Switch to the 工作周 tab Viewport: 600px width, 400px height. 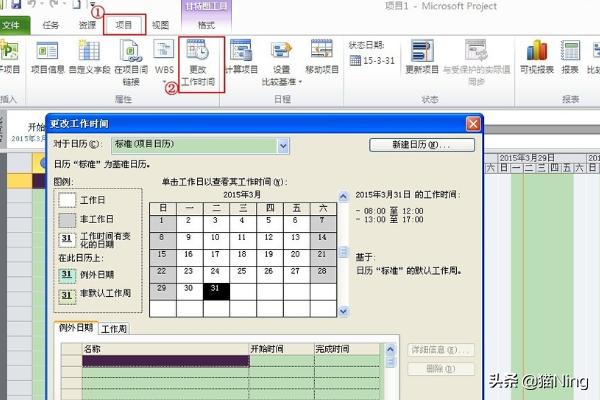[113, 328]
